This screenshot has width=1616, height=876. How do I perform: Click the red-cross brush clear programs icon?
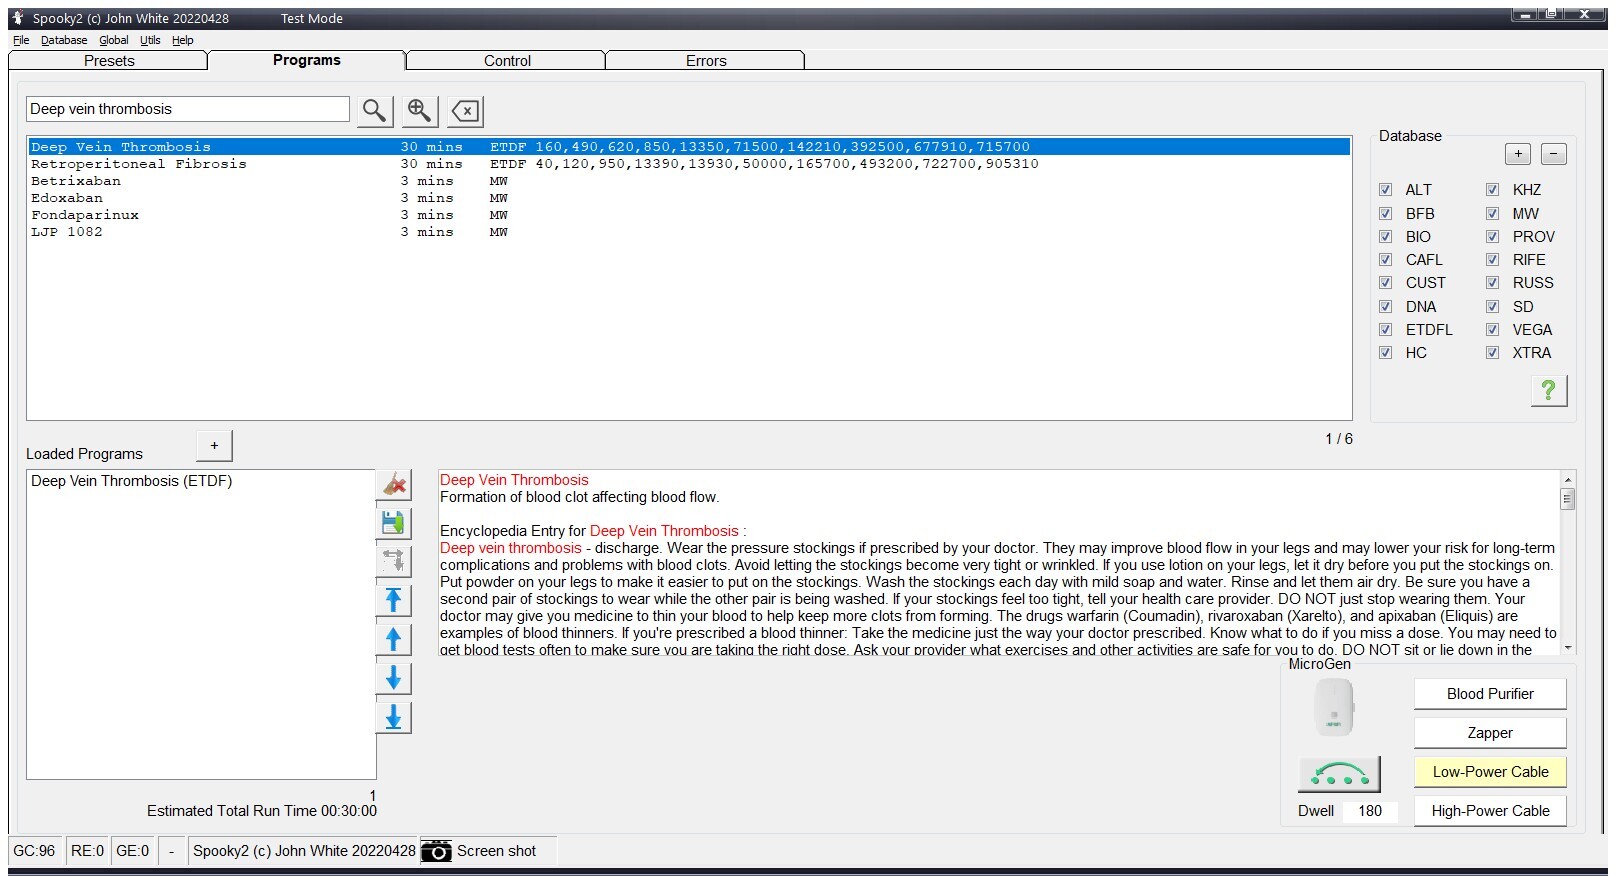[394, 484]
